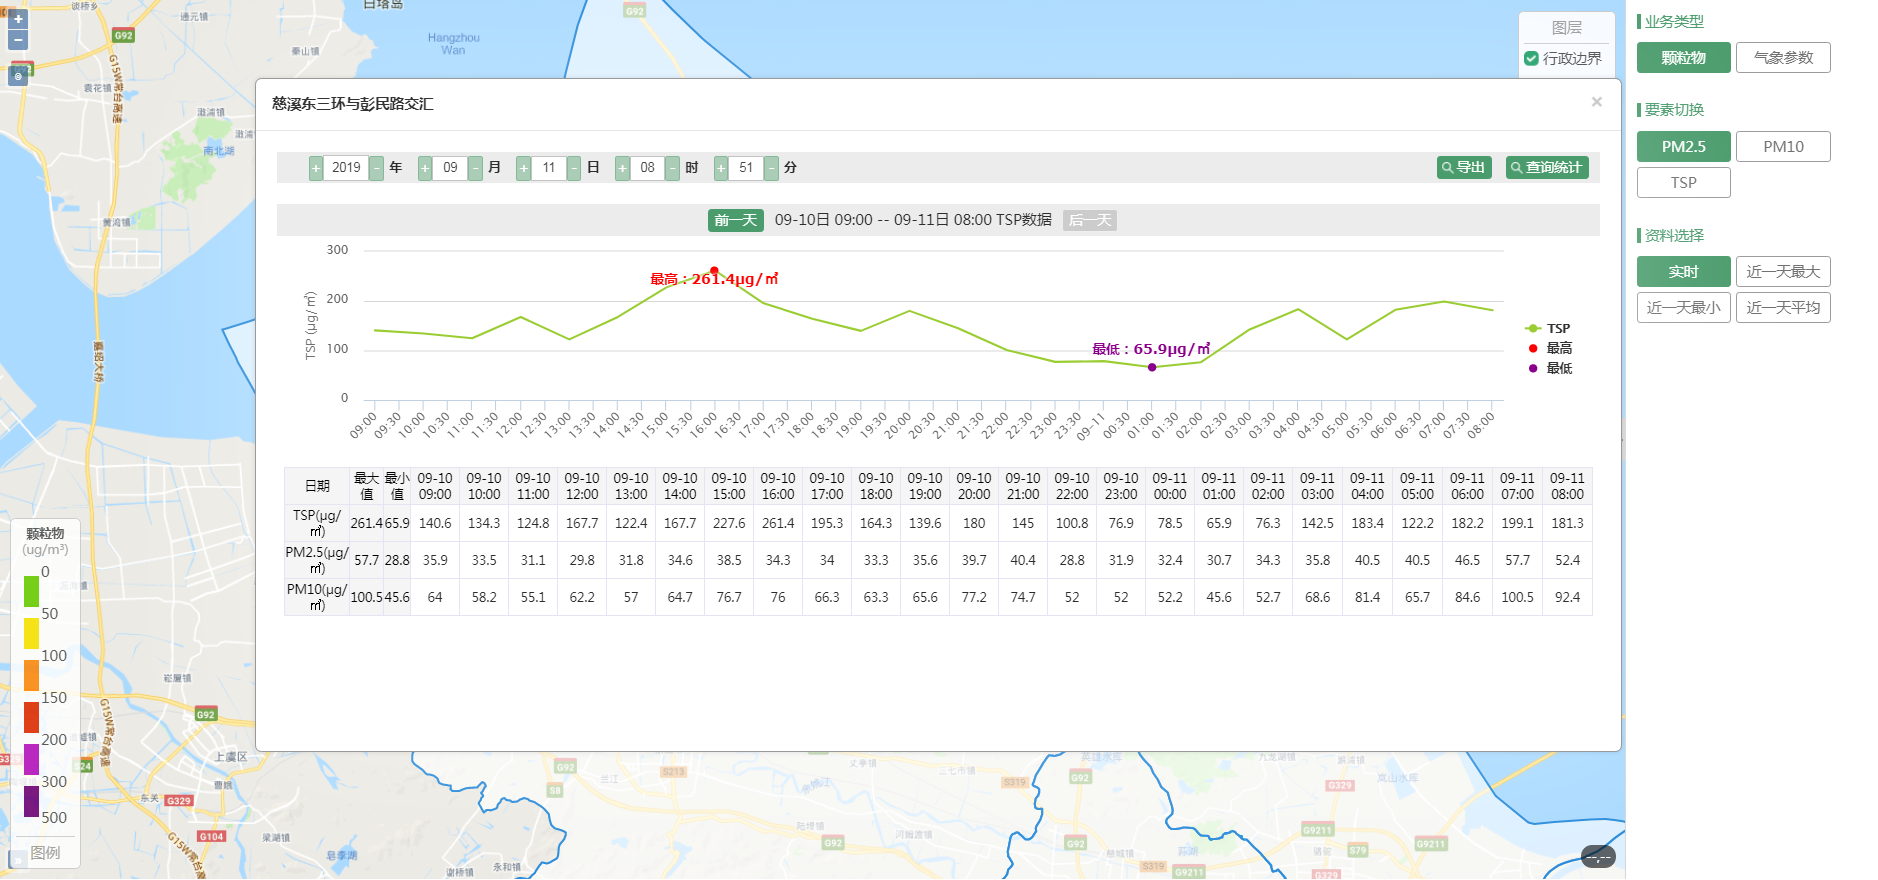1878x880 pixels.
Task: Click magenta swatch in particle legend
Action: coord(31,759)
